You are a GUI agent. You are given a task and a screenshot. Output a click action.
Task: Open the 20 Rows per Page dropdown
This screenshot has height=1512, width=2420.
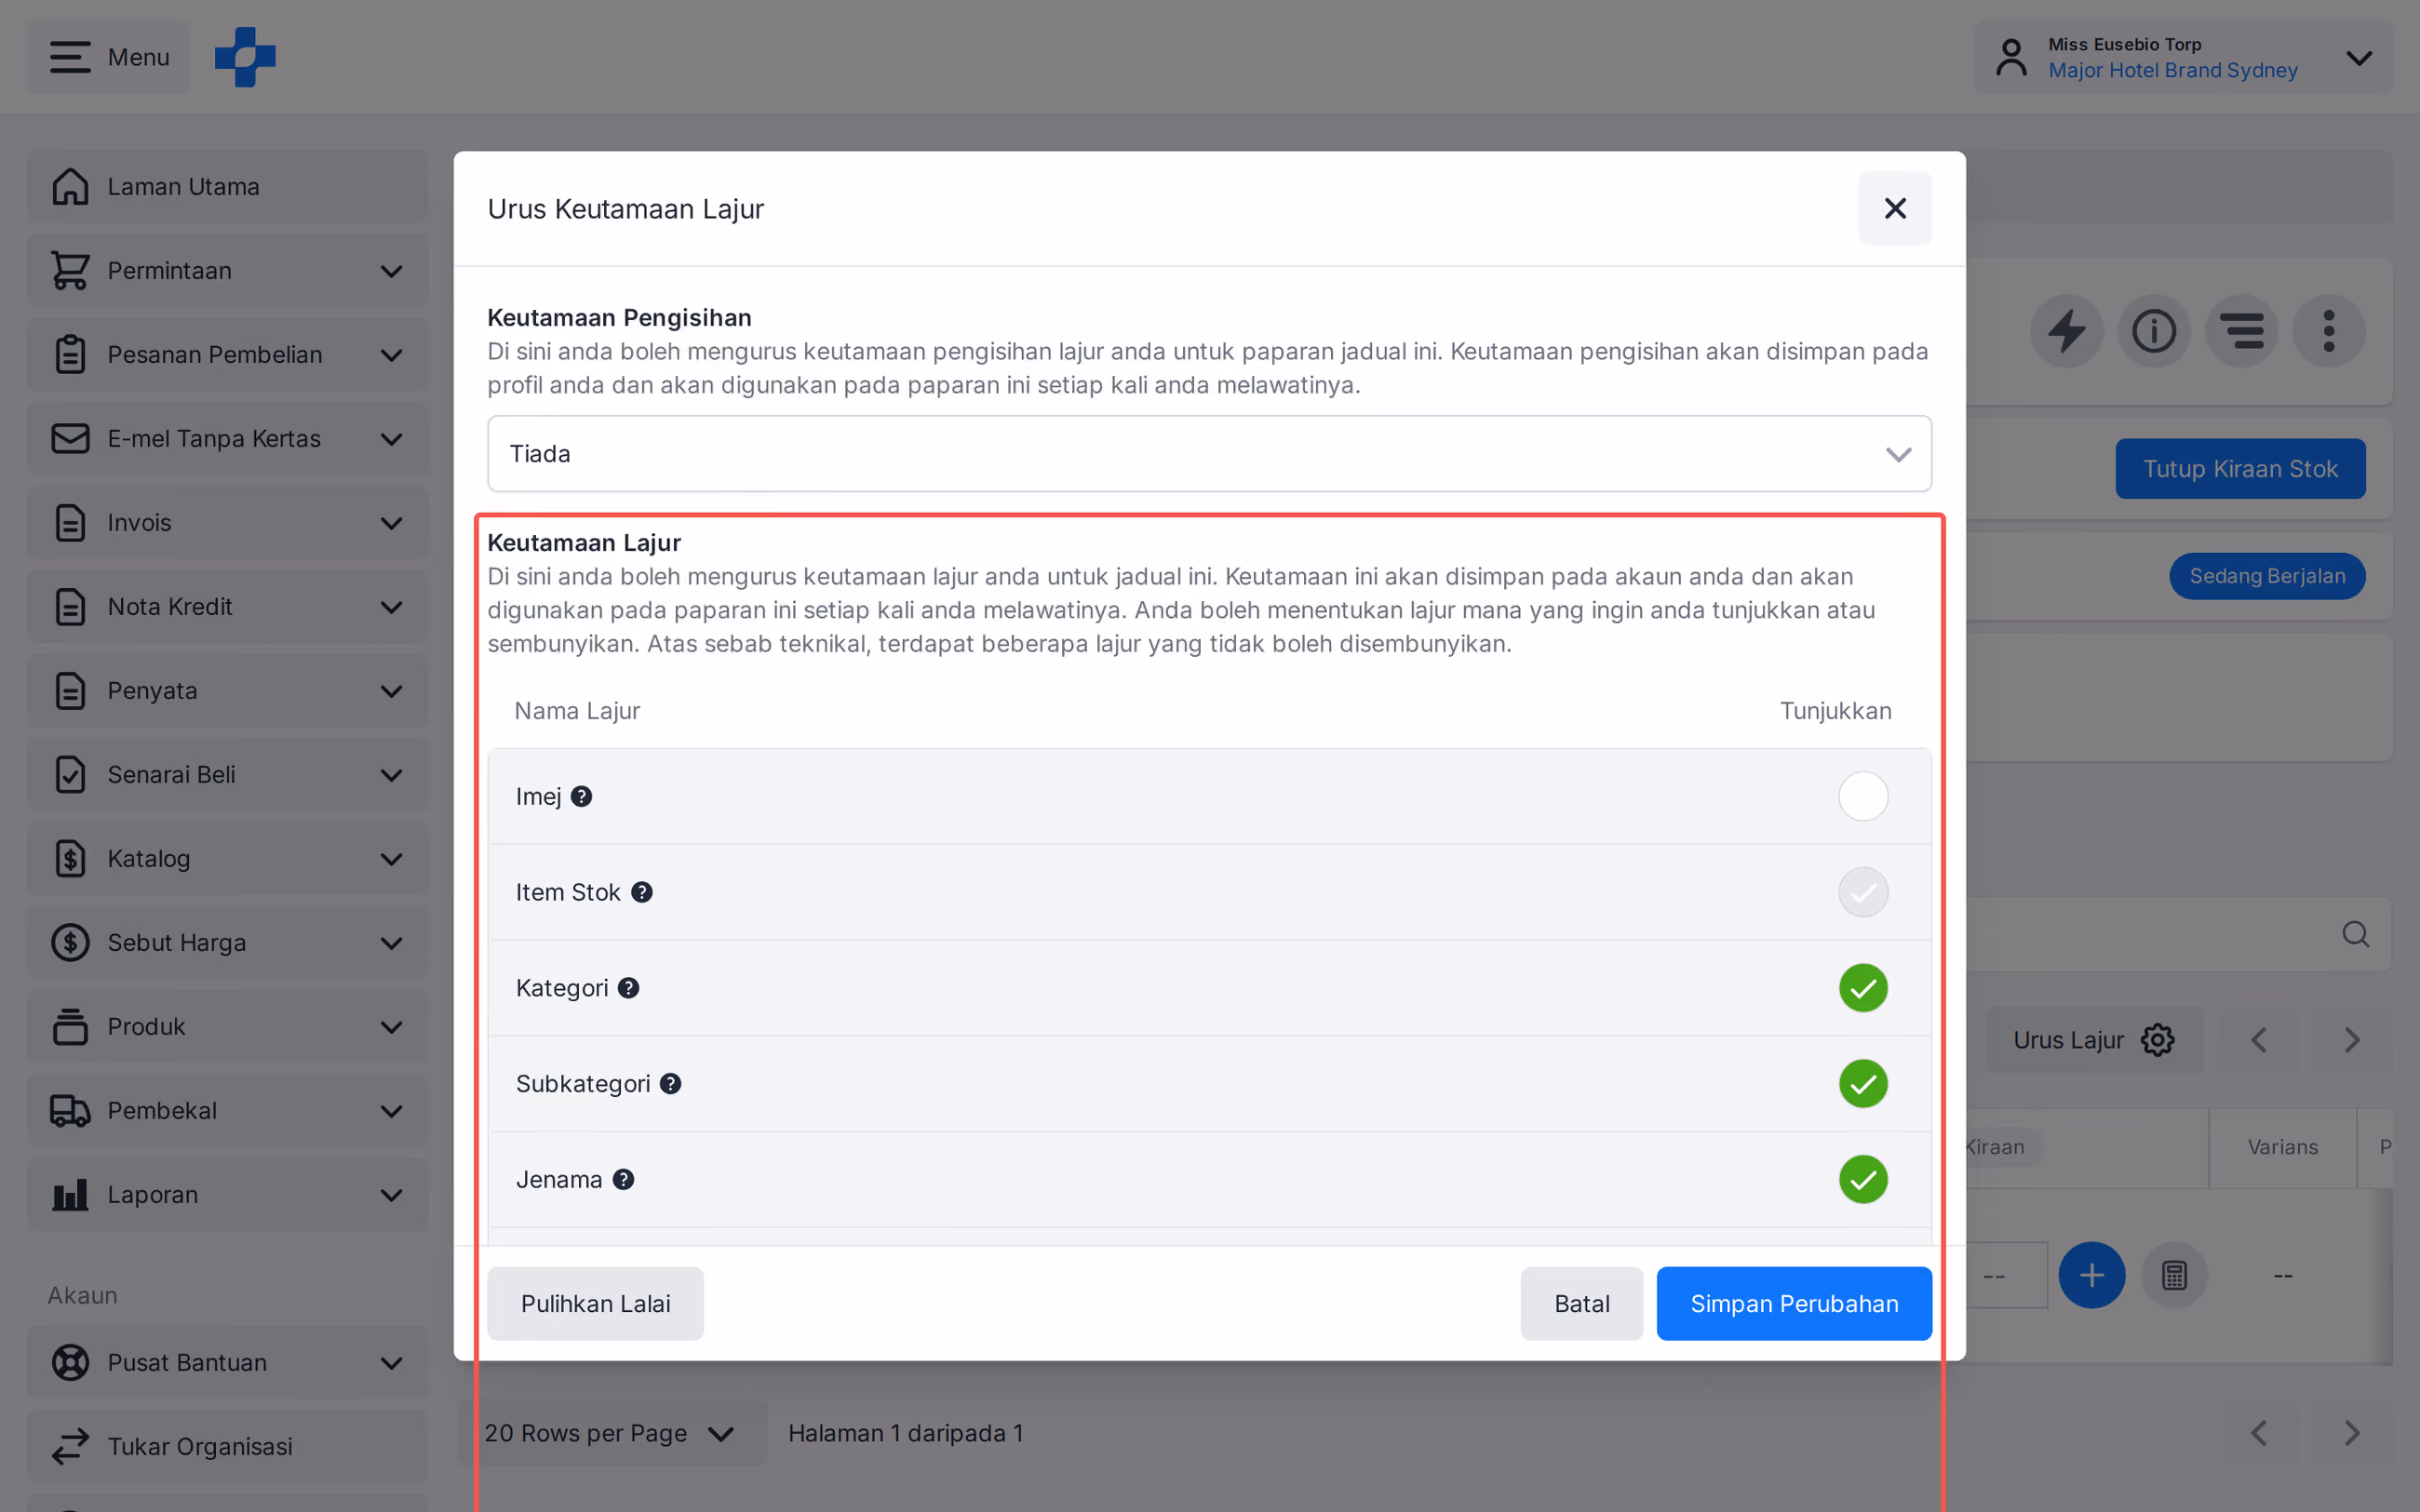pos(611,1433)
